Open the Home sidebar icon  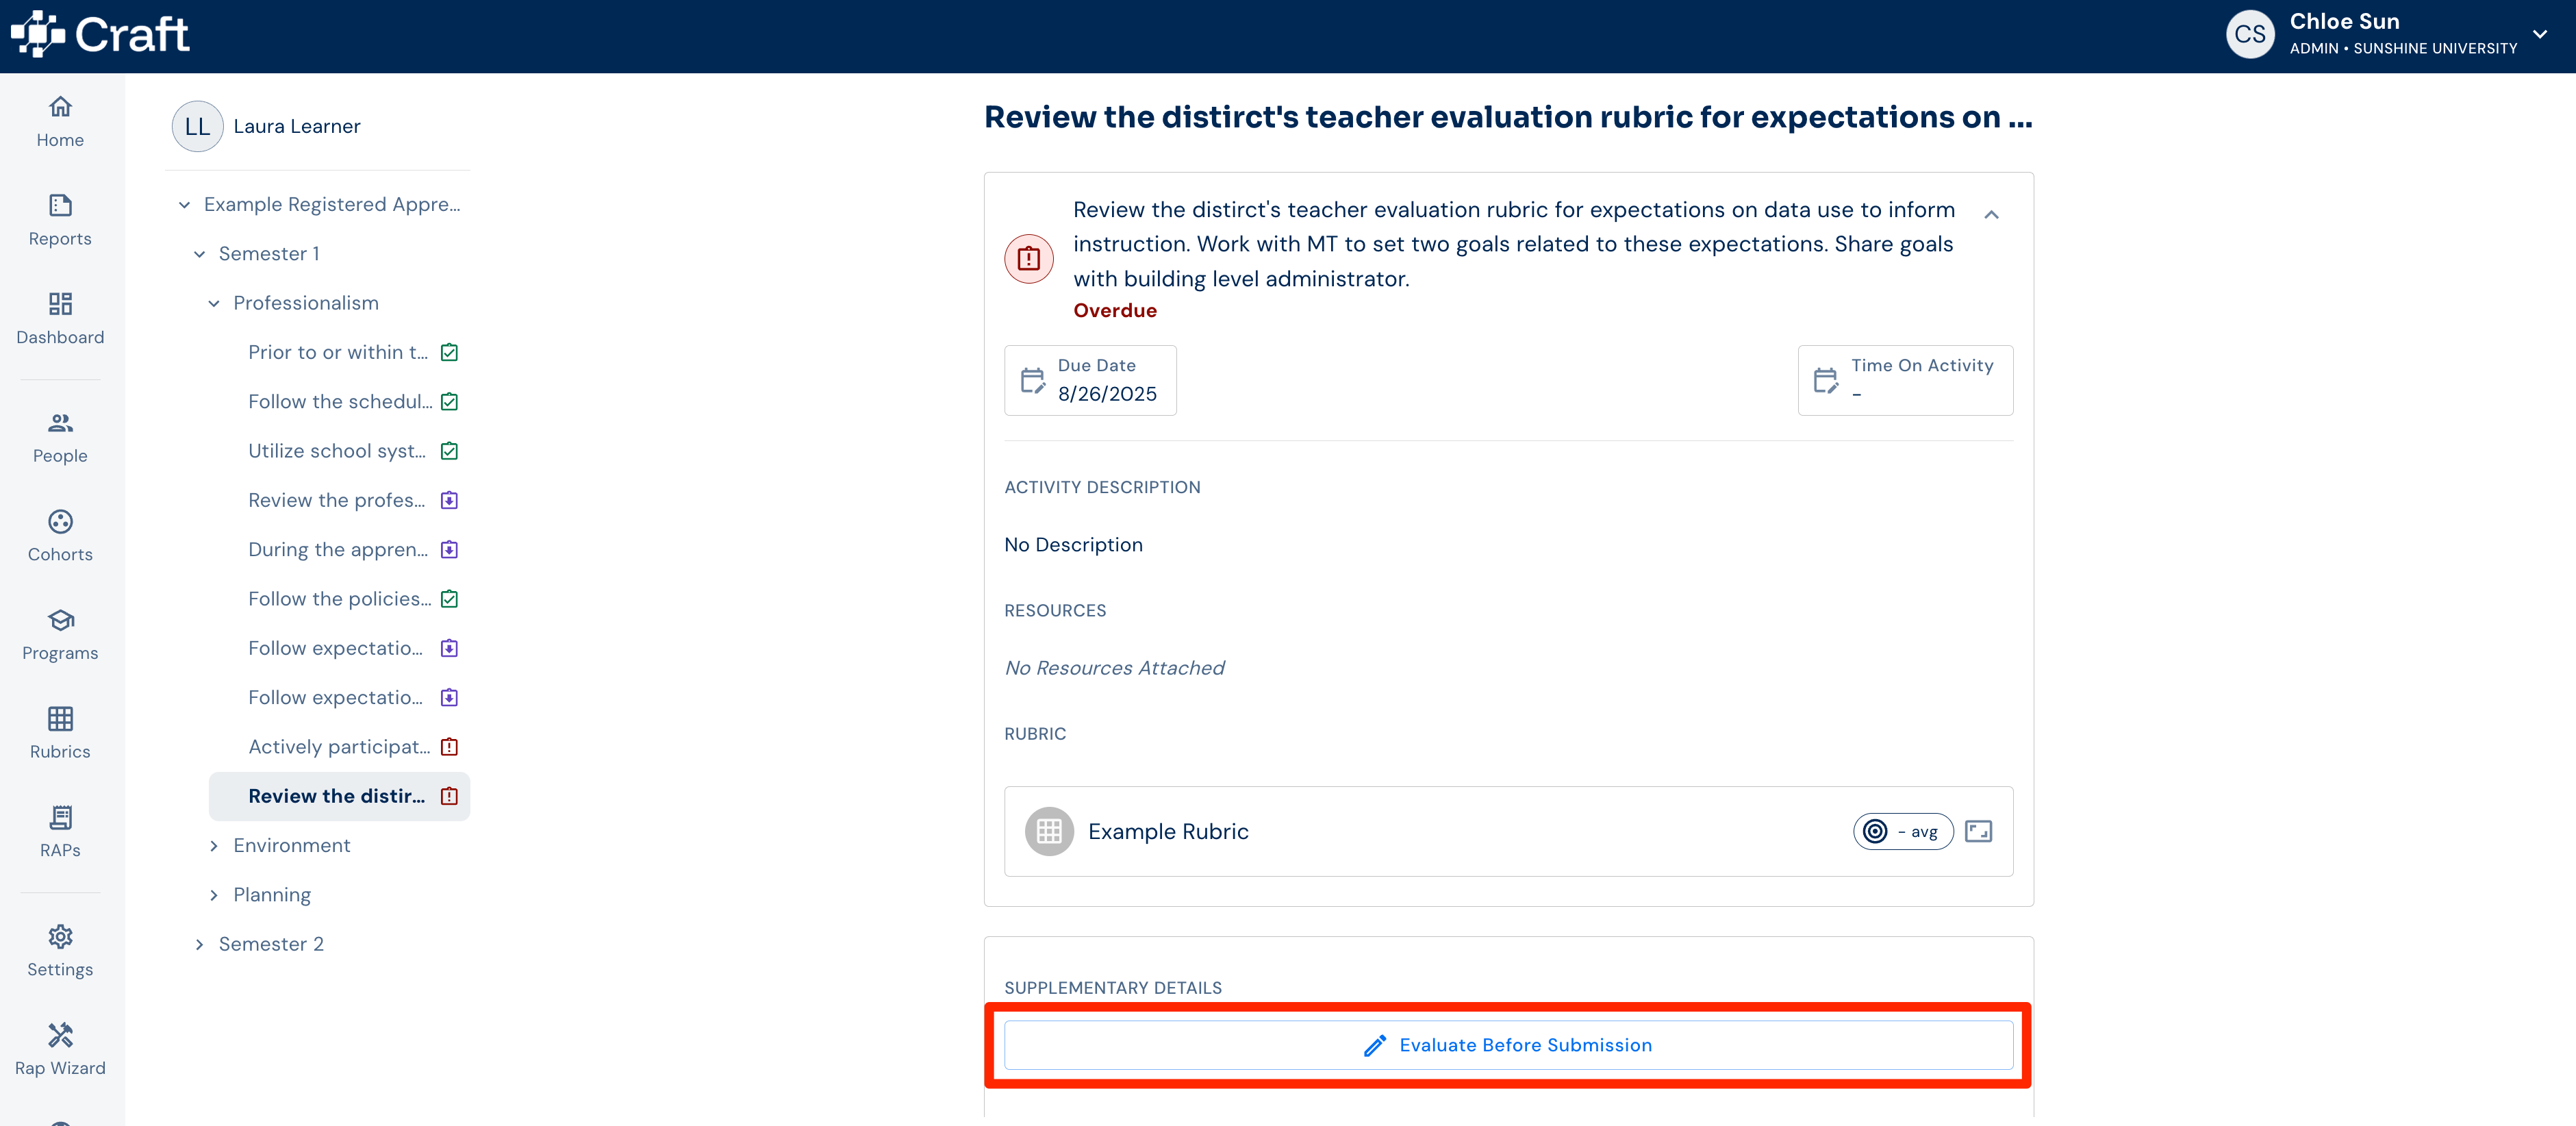[60, 106]
